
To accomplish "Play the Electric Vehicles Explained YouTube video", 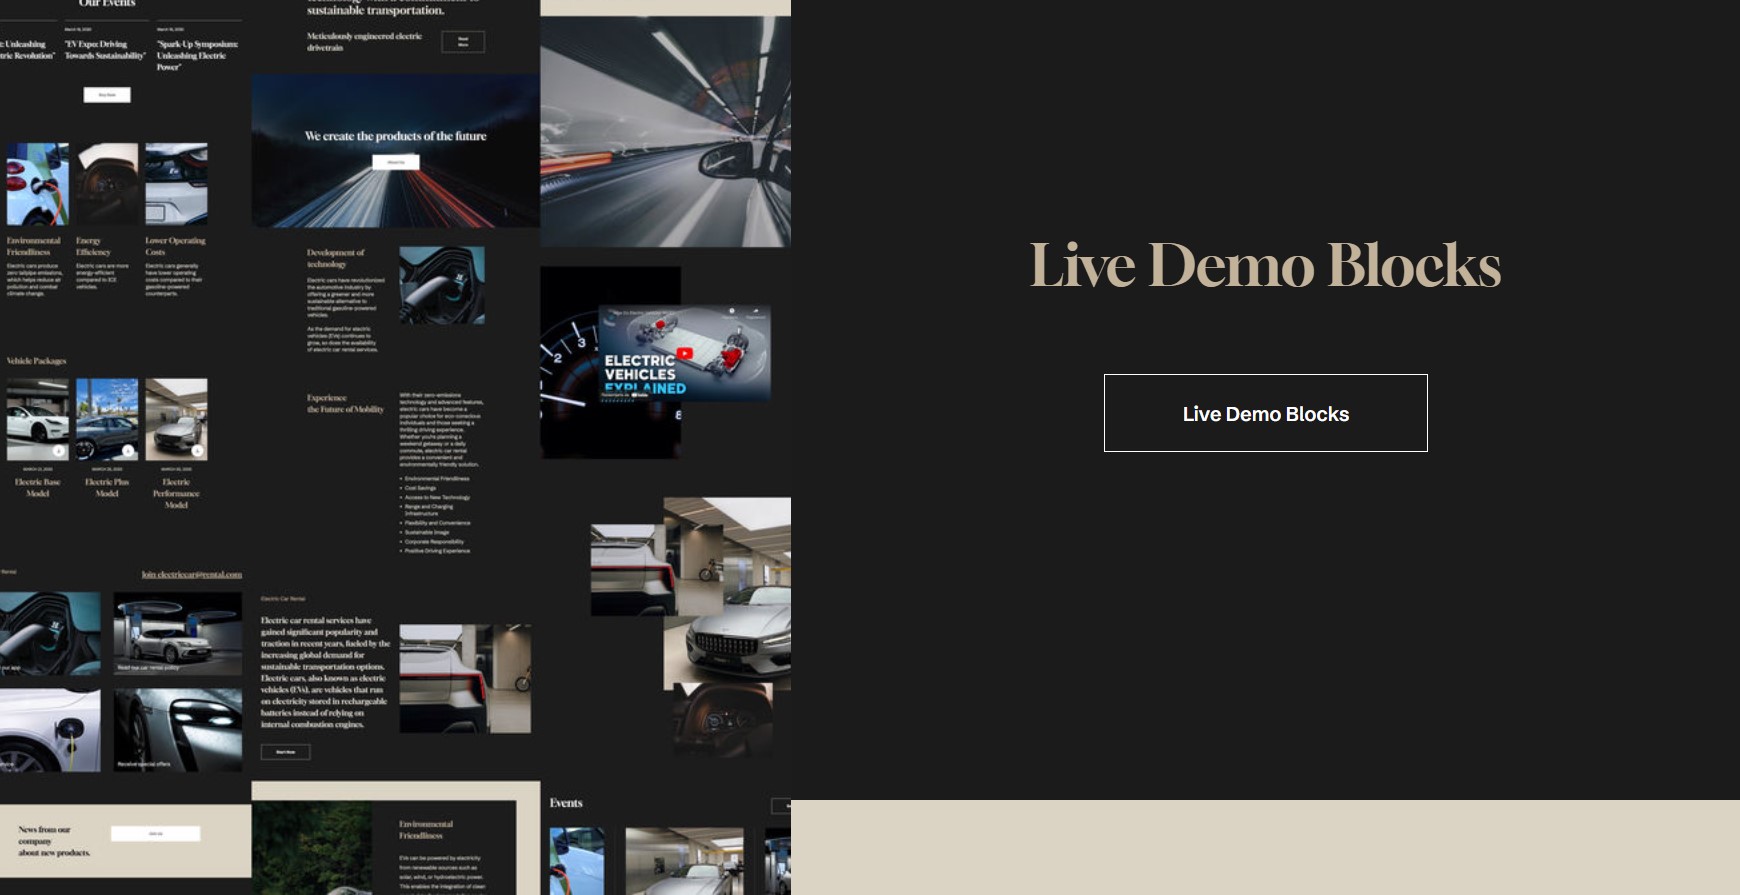I will pos(685,353).
